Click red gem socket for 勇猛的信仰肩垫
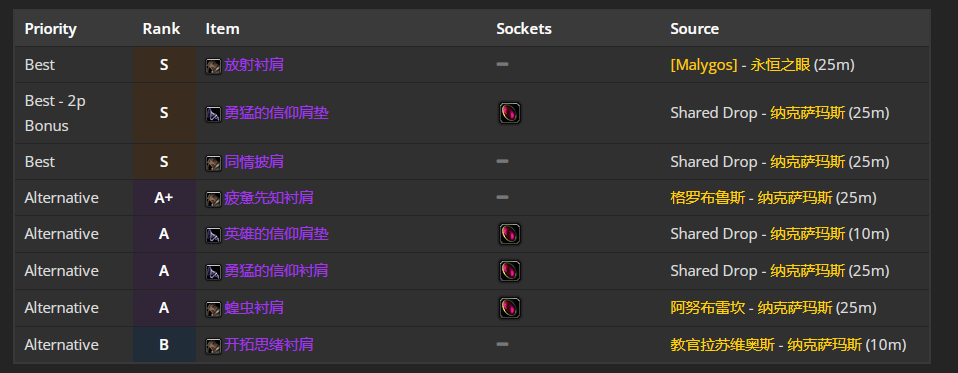 point(510,113)
